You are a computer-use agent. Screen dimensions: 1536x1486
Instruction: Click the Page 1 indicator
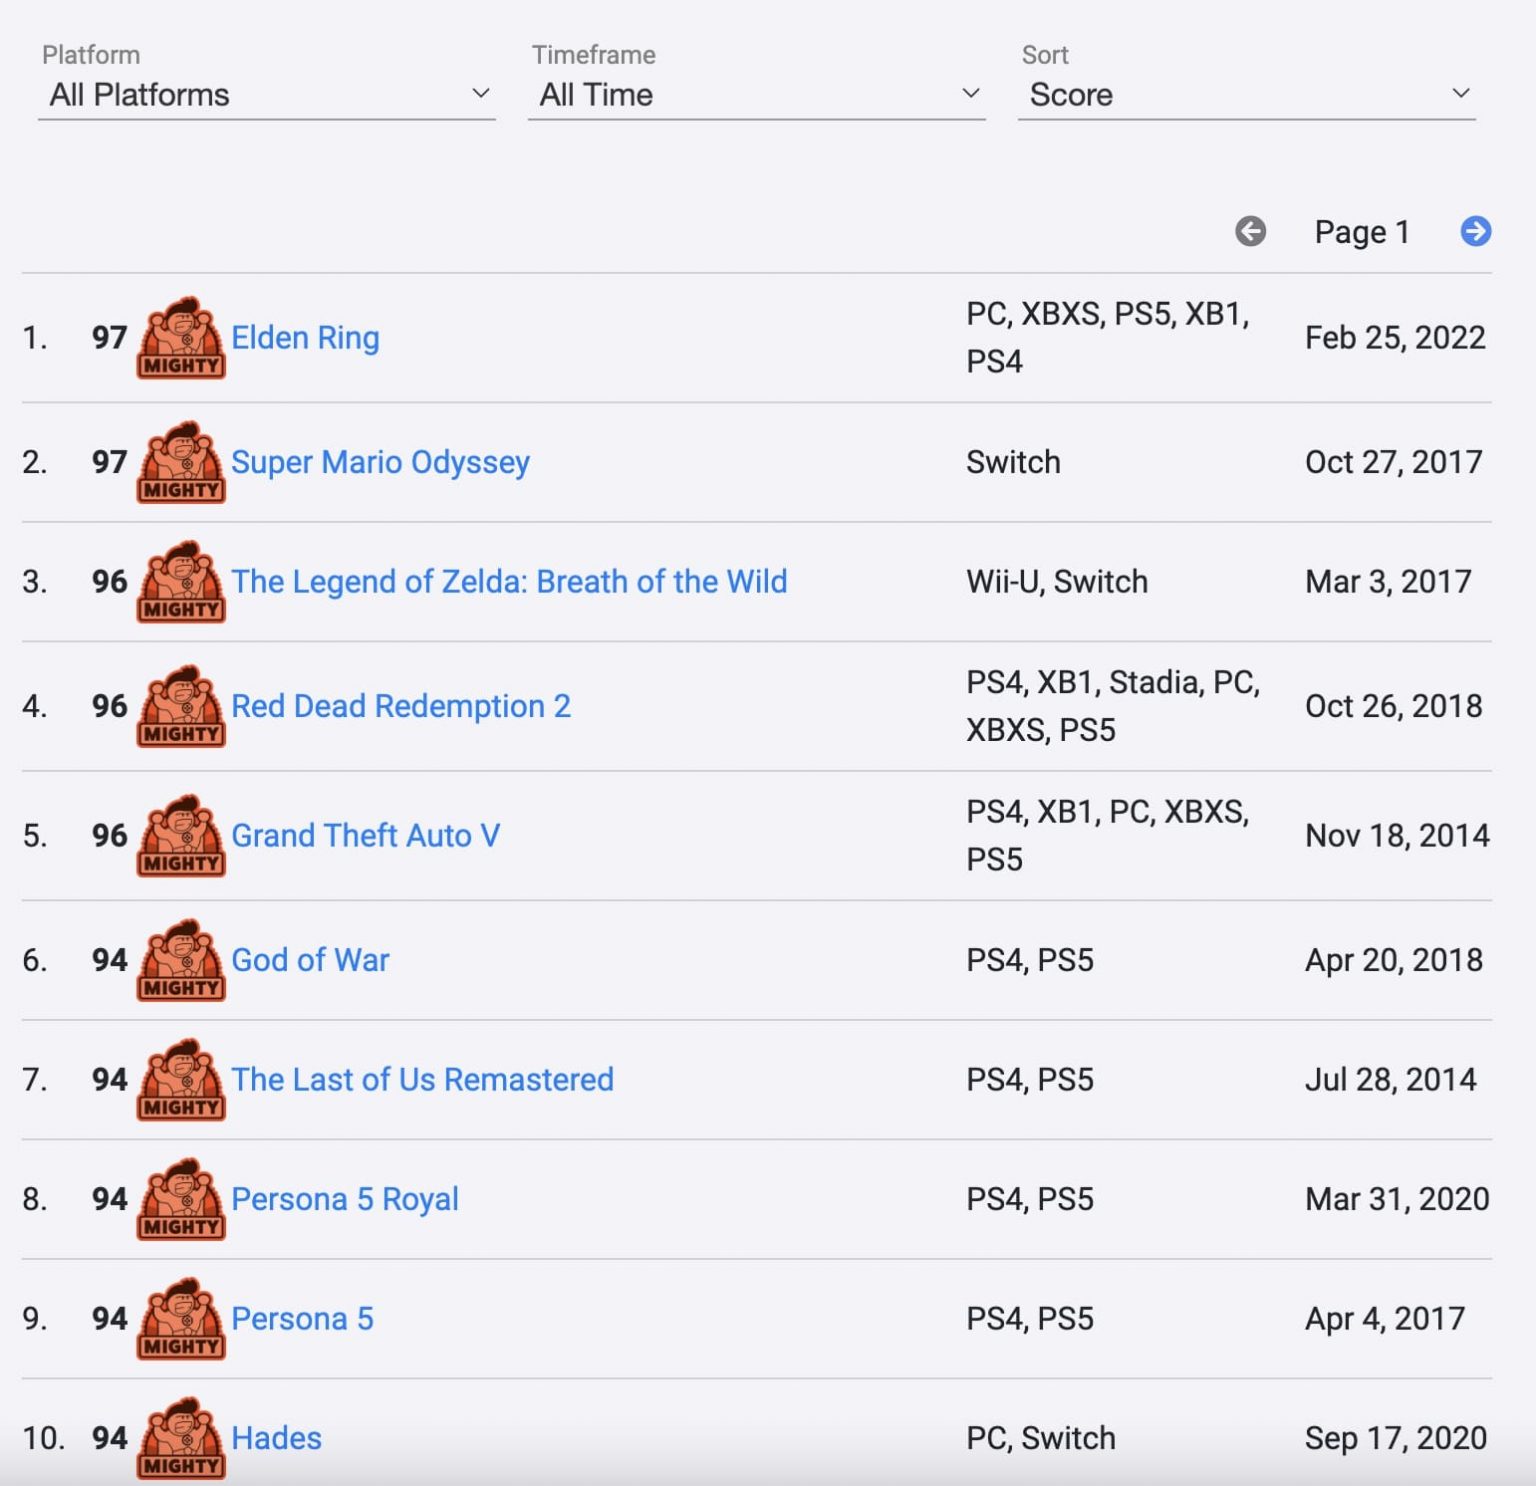1362,232
